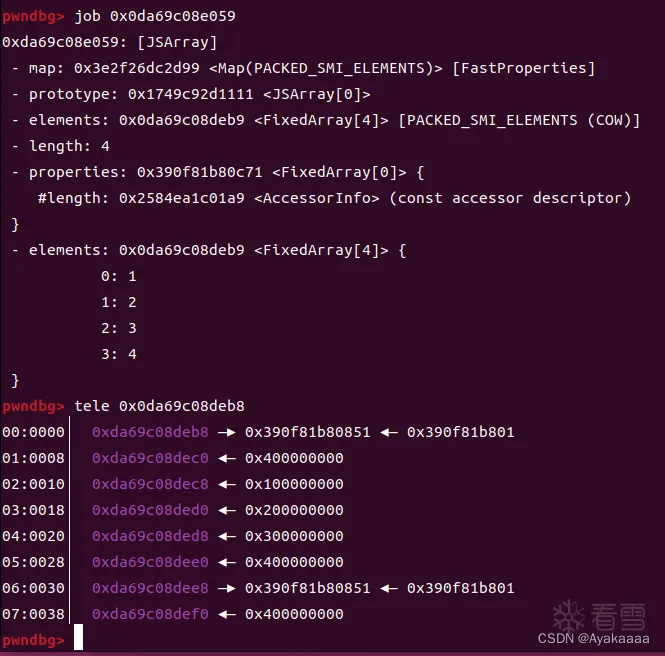Screen dimensions: 665x656
Task: Click the Map(PACKED_SMI_ELEMENTS) text
Action: [x=327, y=68]
